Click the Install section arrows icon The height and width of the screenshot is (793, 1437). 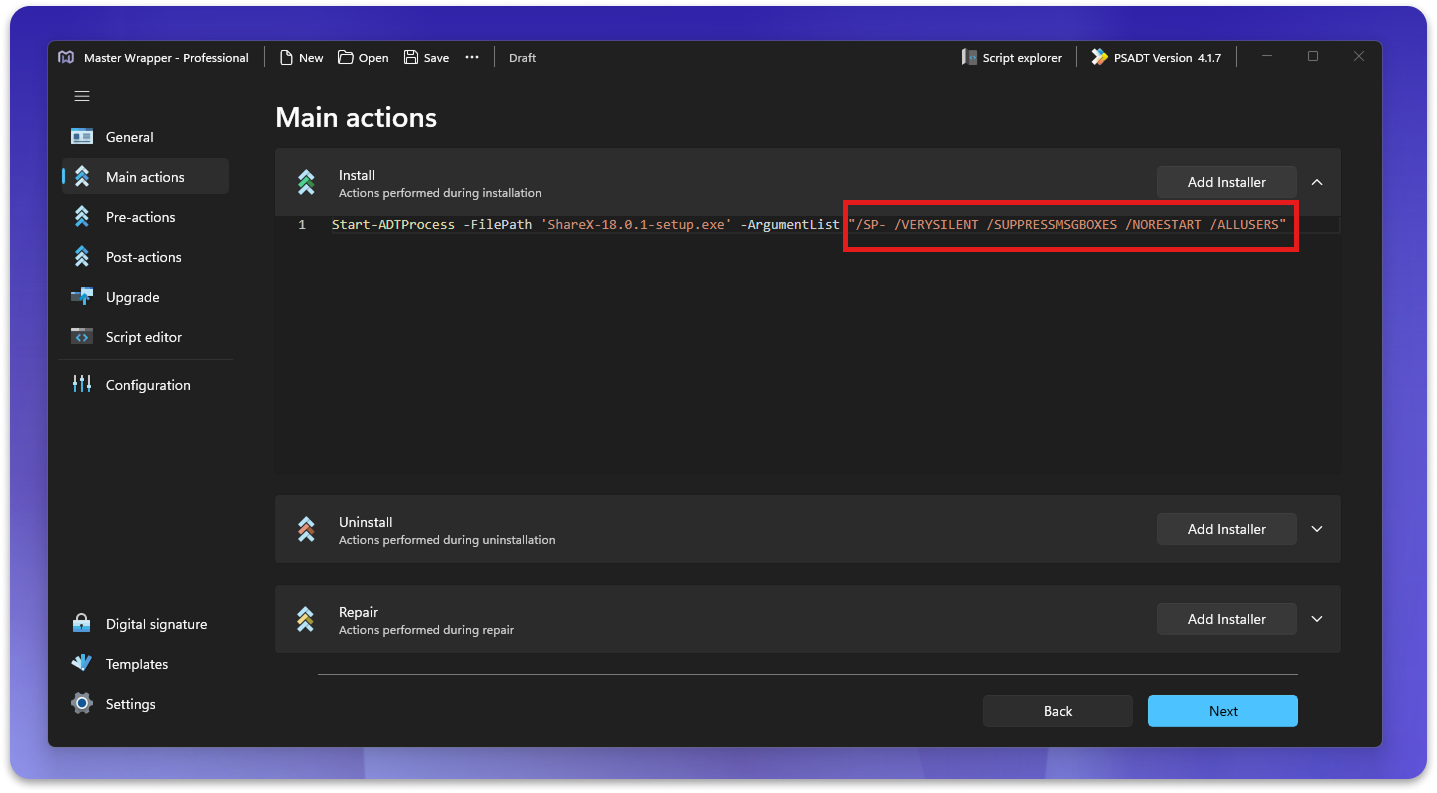click(x=306, y=182)
